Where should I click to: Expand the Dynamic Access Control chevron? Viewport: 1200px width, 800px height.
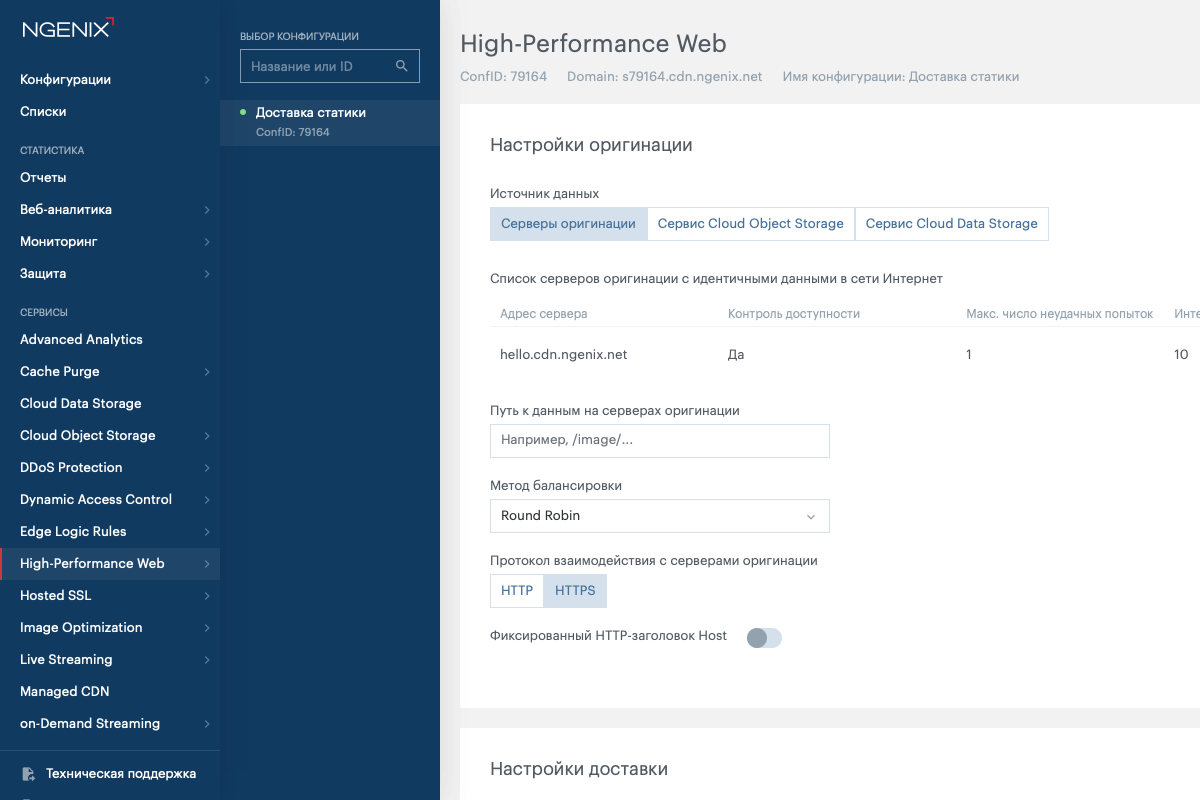207,500
